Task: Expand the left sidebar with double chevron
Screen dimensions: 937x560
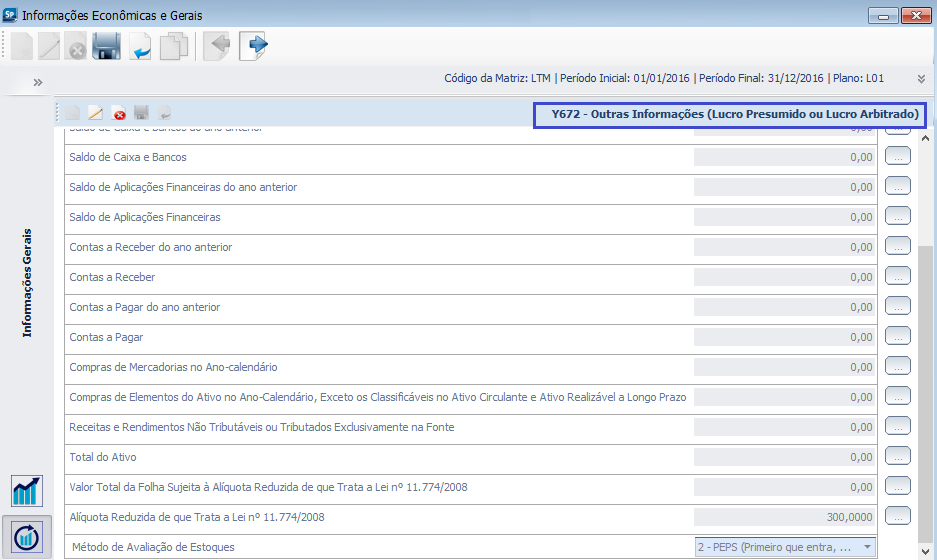Action: point(38,82)
